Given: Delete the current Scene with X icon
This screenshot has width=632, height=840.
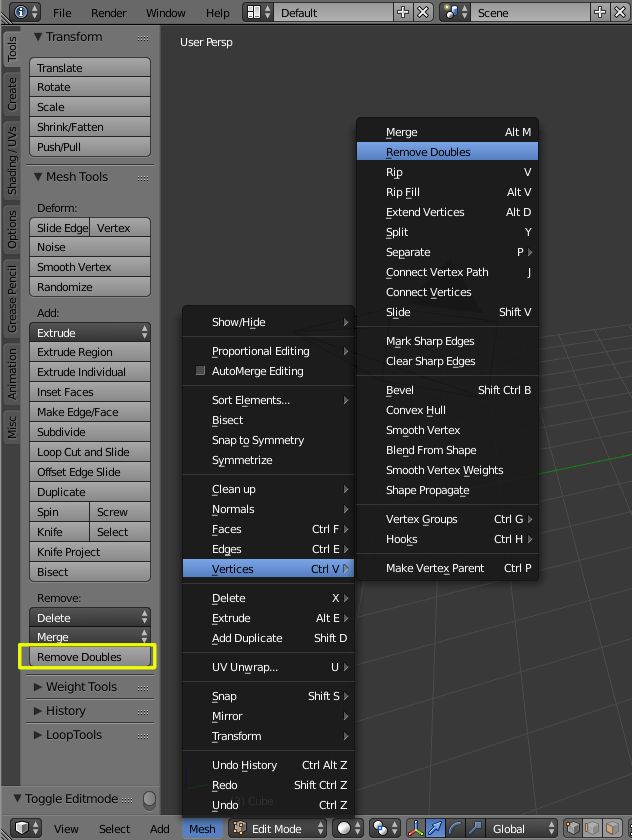Looking at the screenshot, I should click(620, 12).
